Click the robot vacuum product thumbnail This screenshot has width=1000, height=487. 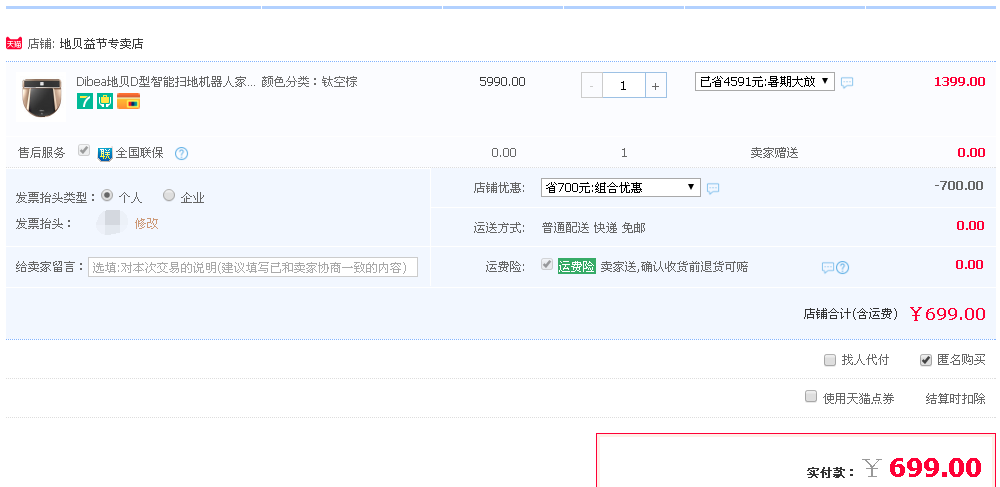(42, 97)
